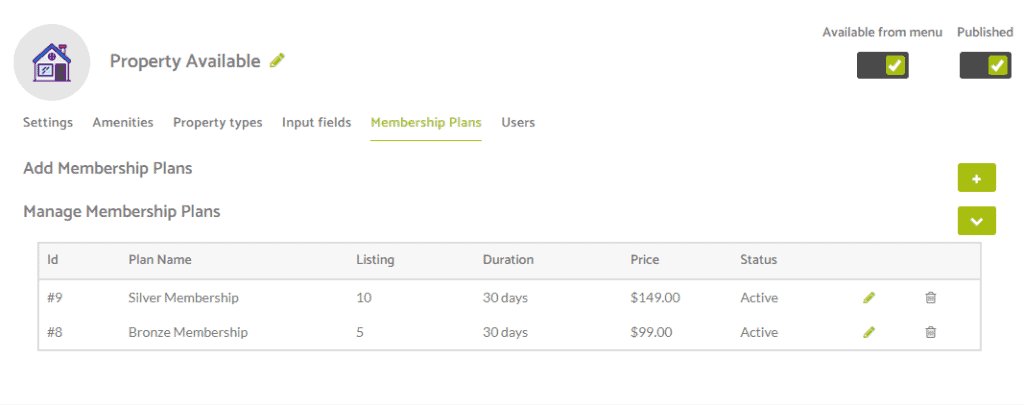Screen dimensions: 1024x405
Task: Click the Add Membership Plans heading
Action: (108, 169)
